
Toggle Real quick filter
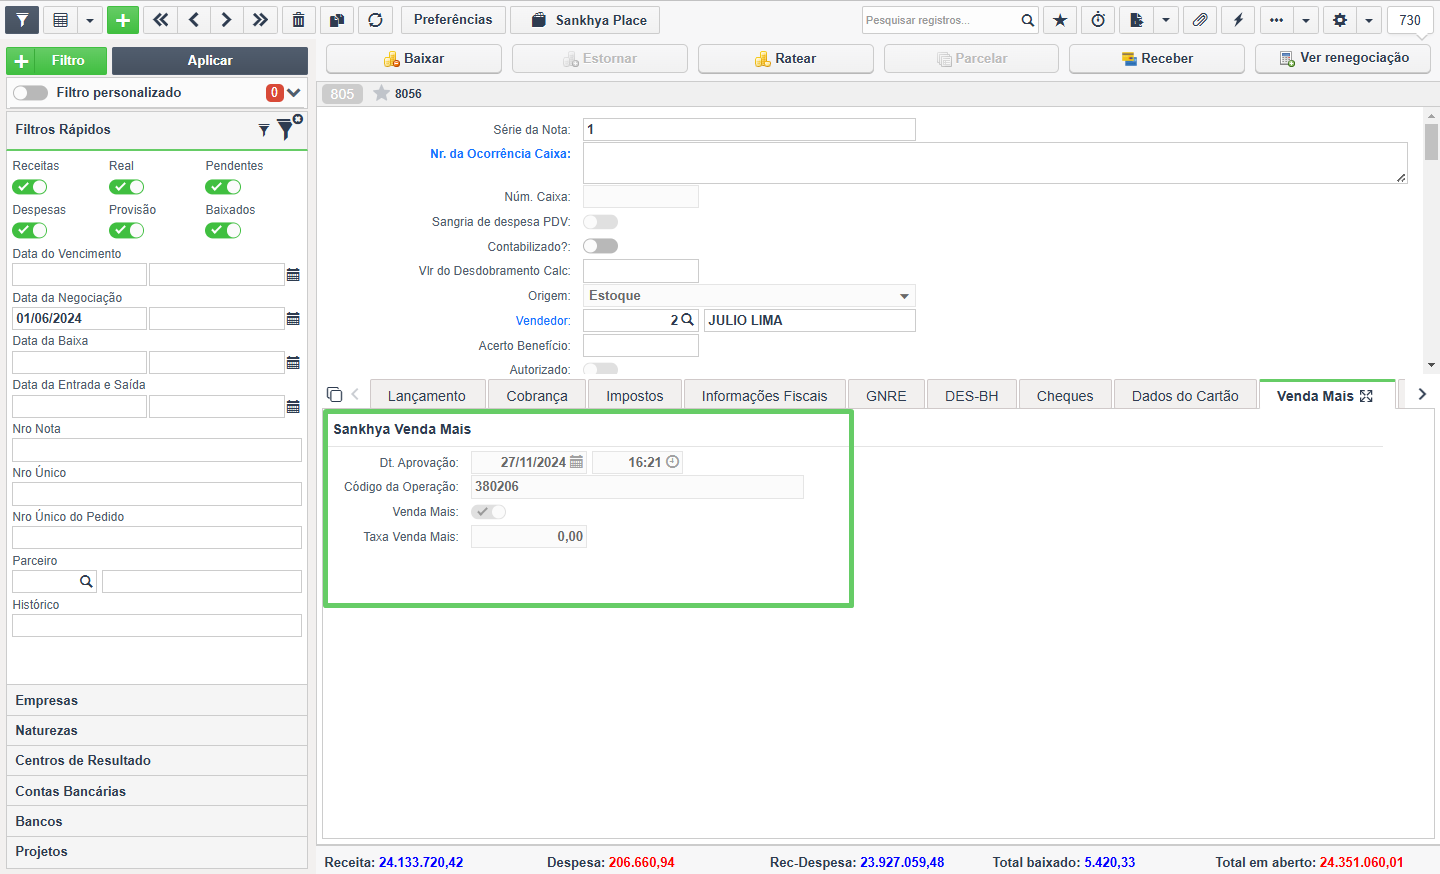pyautogui.click(x=127, y=187)
